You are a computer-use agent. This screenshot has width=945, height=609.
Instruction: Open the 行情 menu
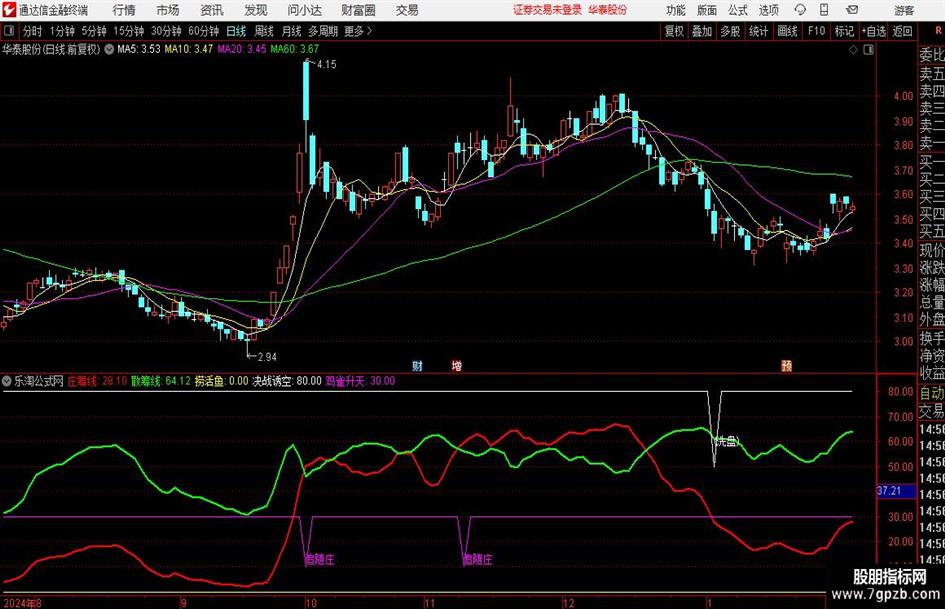click(124, 10)
